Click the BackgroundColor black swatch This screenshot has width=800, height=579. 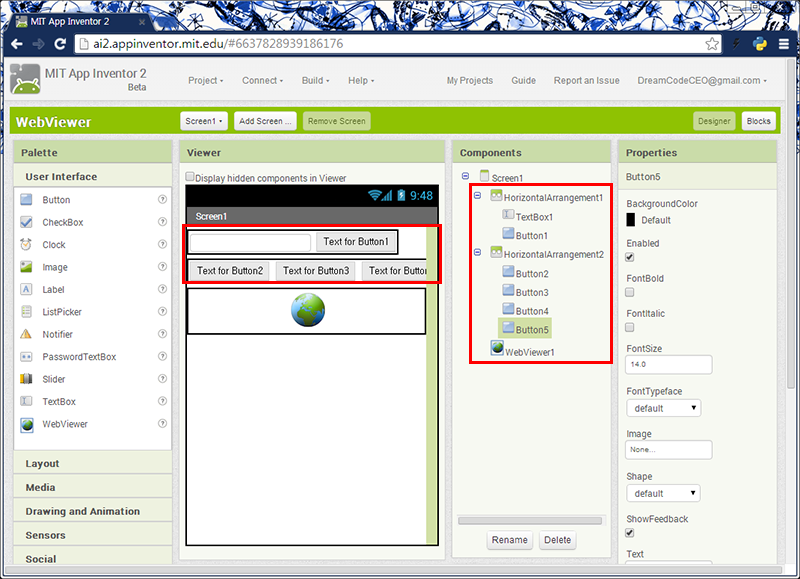(631, 220)
